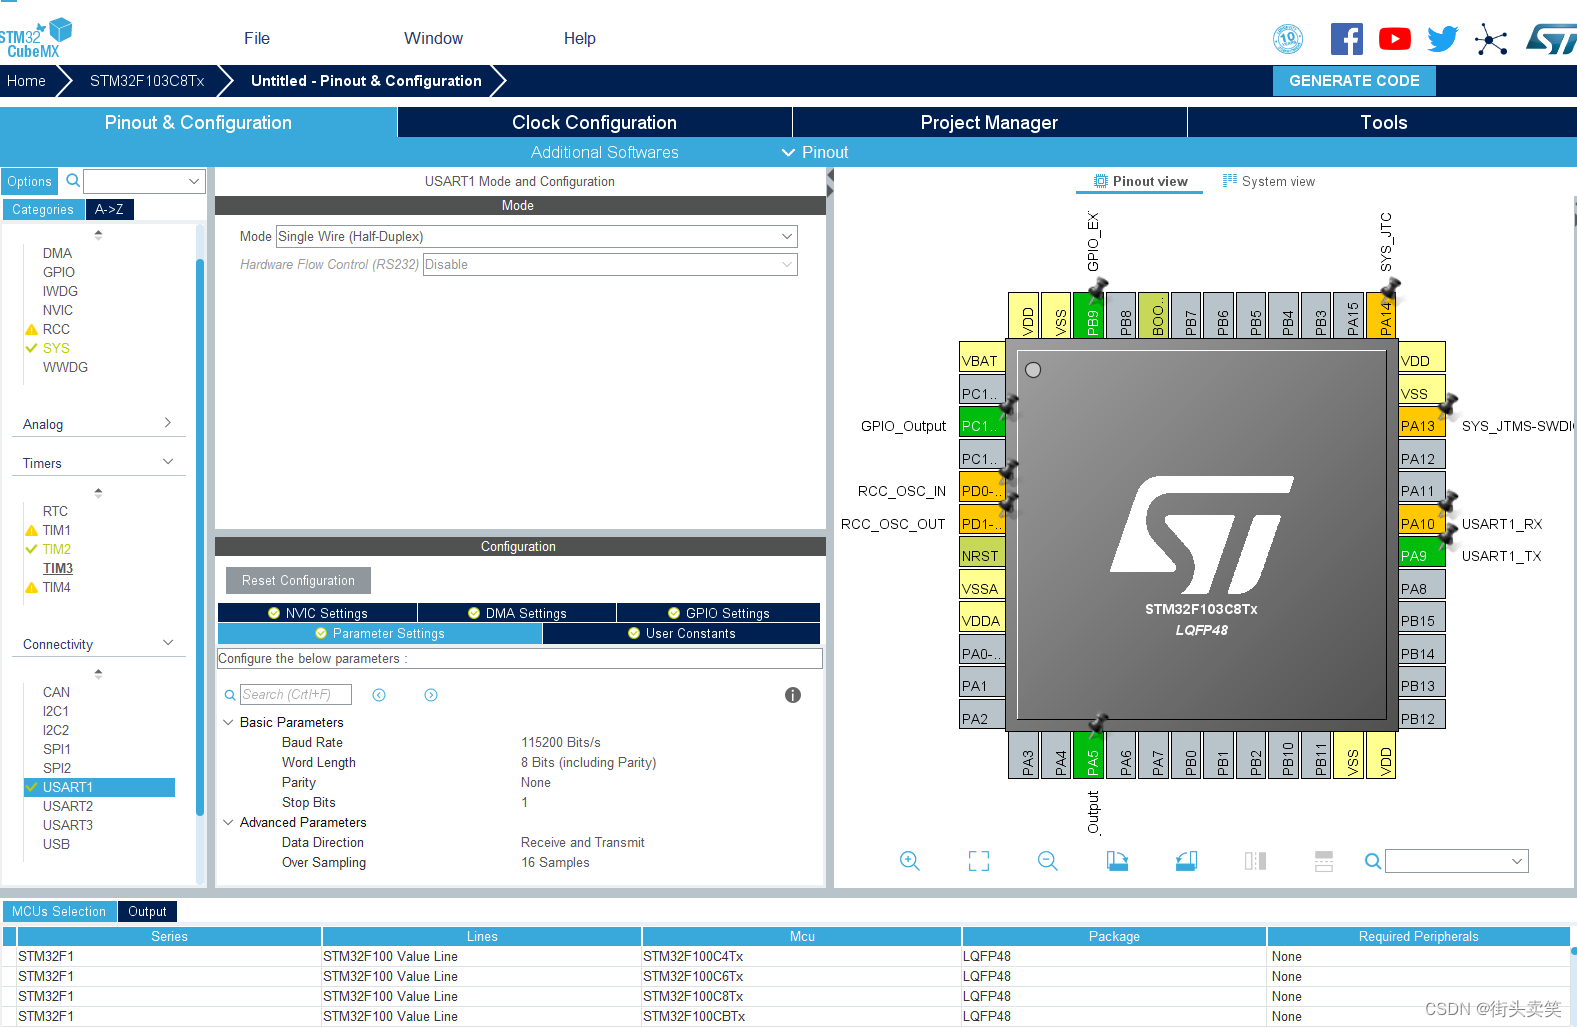The image size is (1577, 1027).
Task: Click the GENERATE CODE button
Action: click(x=1354, y=81)
